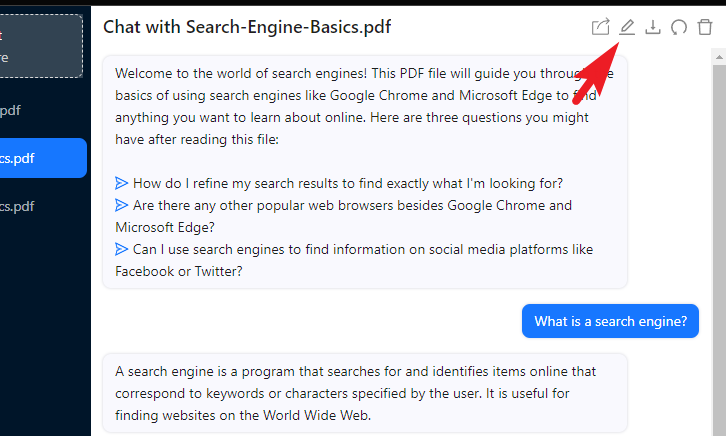The width and height of the screenshot is (726, 436).
Task: Delete the chat with trash icon
Action: 705,27
